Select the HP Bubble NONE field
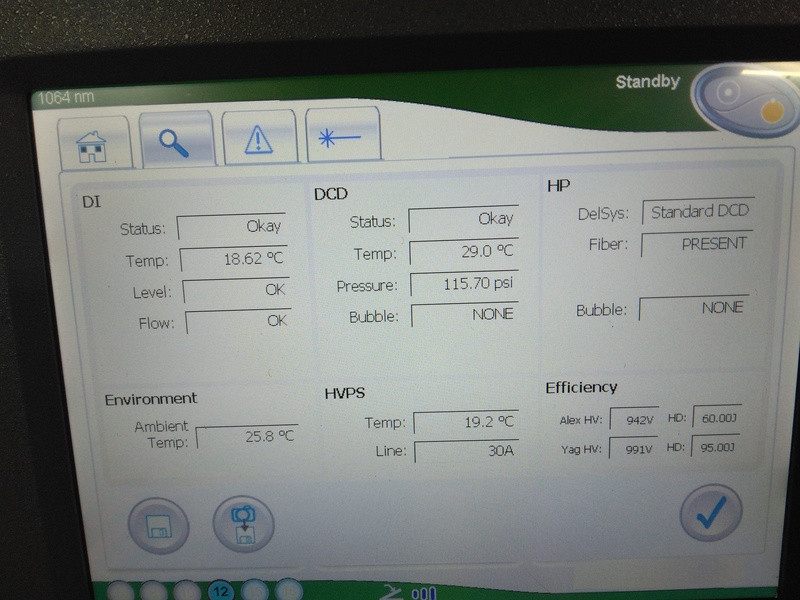 [x=694, y=308]
